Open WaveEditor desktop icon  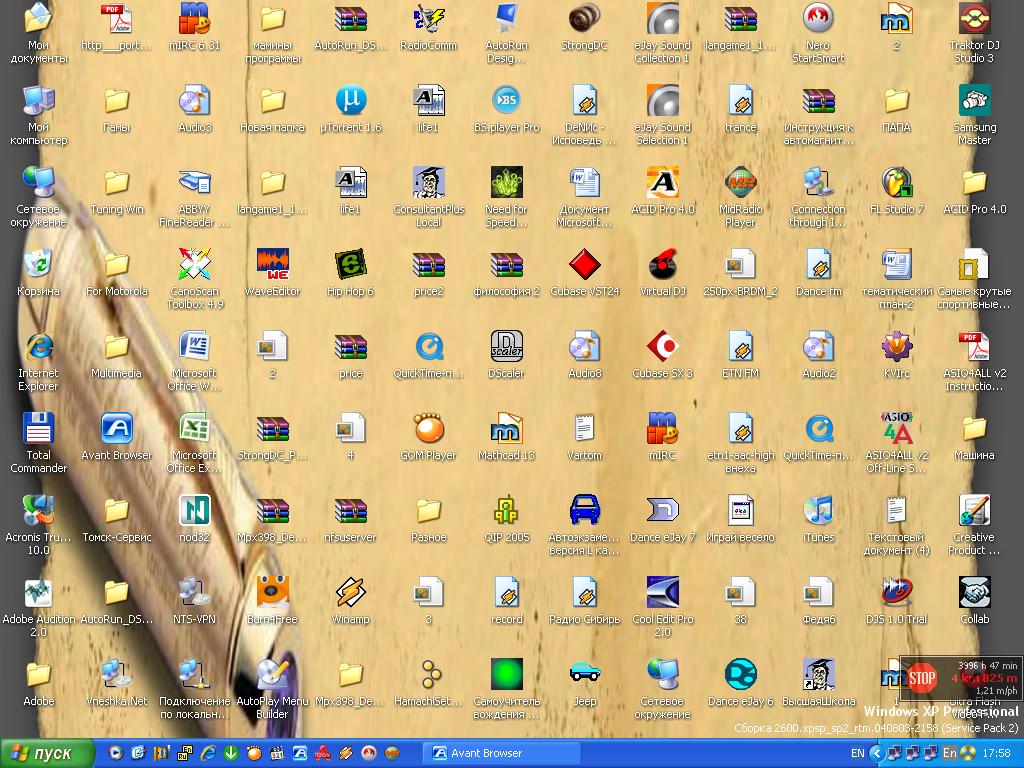(x=272, y=265)
